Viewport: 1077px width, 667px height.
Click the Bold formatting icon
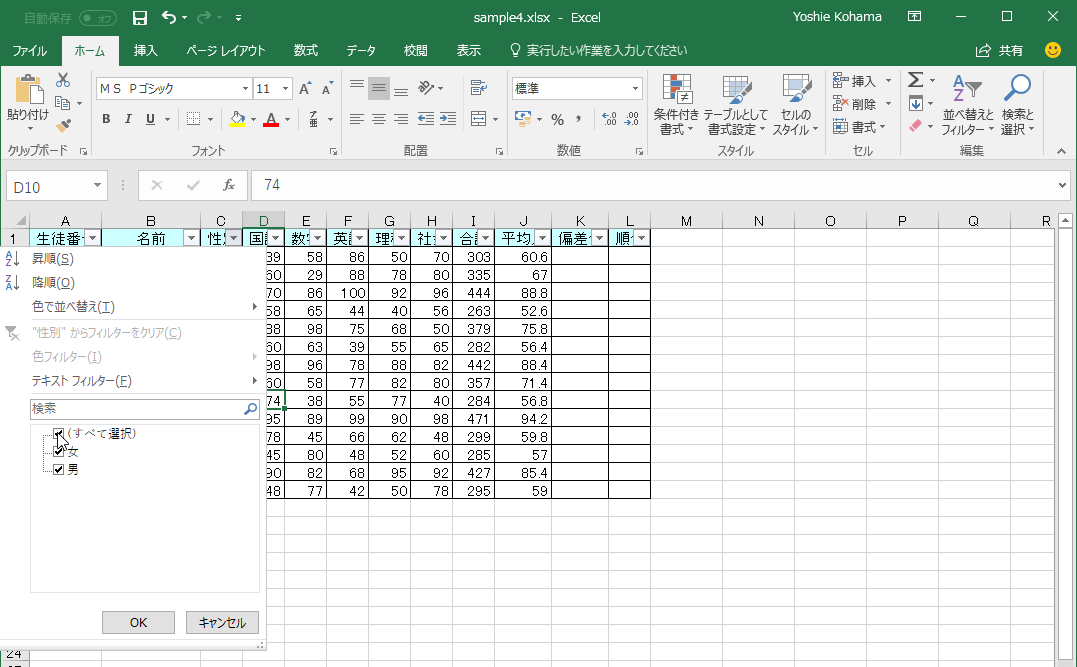[x=106, y=120]
